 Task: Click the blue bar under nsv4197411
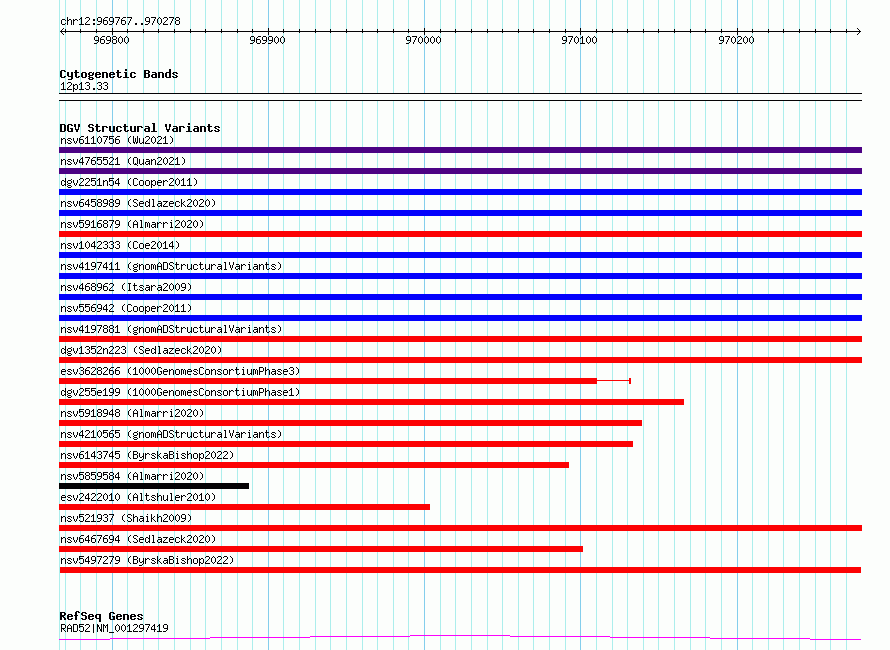460,276
